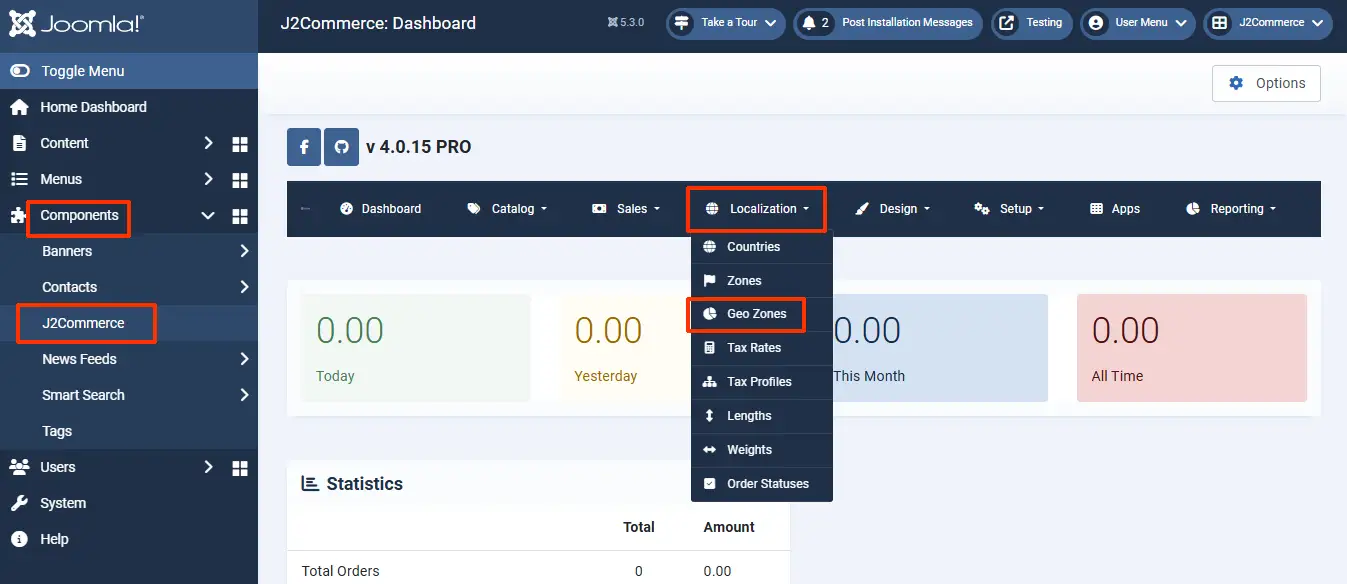
Task: Expand the Content menu chevron
Action: click(208, 143)
